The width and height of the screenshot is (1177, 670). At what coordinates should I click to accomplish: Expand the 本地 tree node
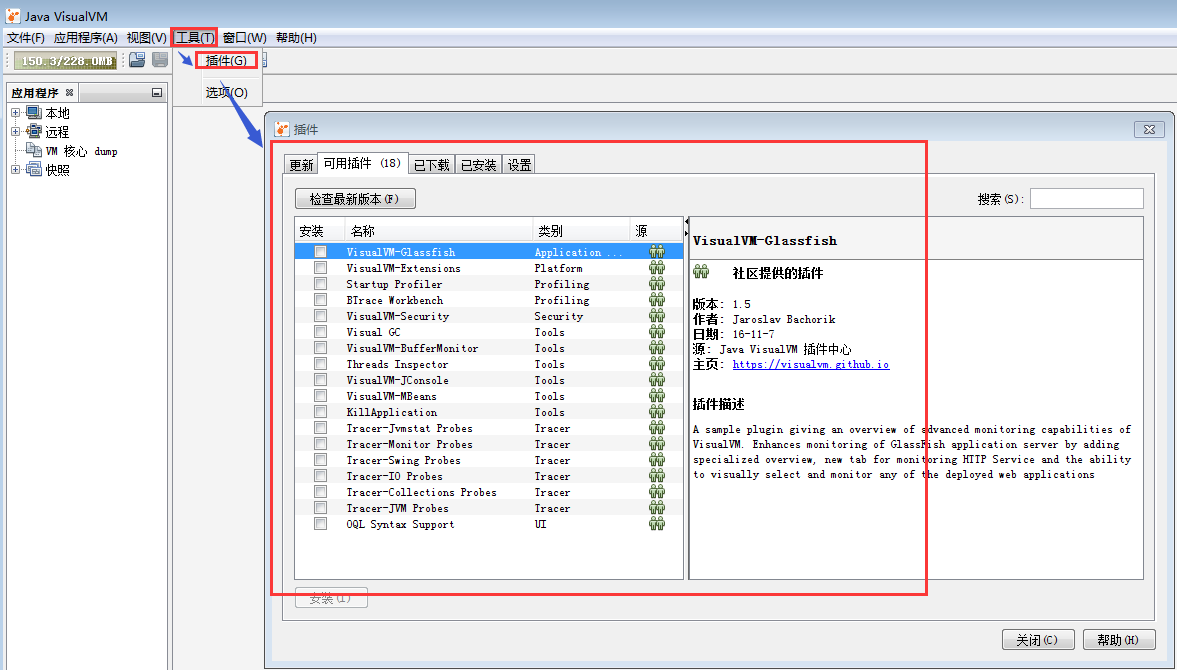pyautogui.click(x=15, y=113)
